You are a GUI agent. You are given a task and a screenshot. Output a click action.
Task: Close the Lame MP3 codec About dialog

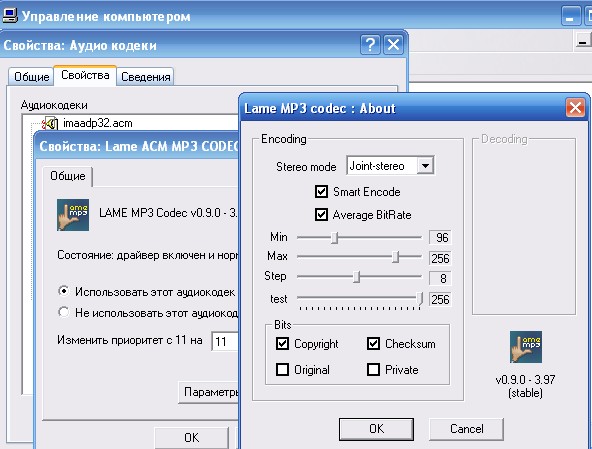[x=575, y=108]
